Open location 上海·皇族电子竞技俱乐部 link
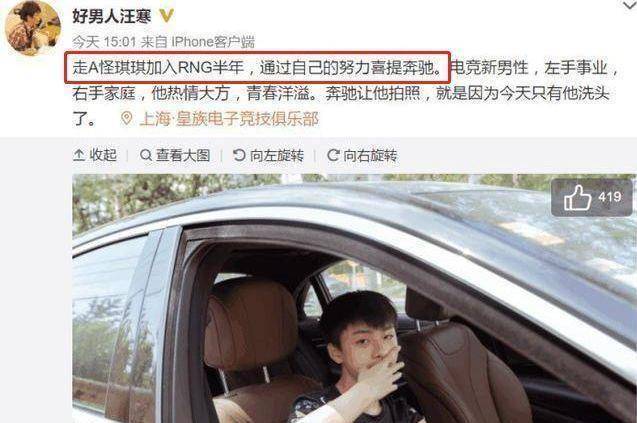This screenshot has width=637, height=423. click(229, 119)
